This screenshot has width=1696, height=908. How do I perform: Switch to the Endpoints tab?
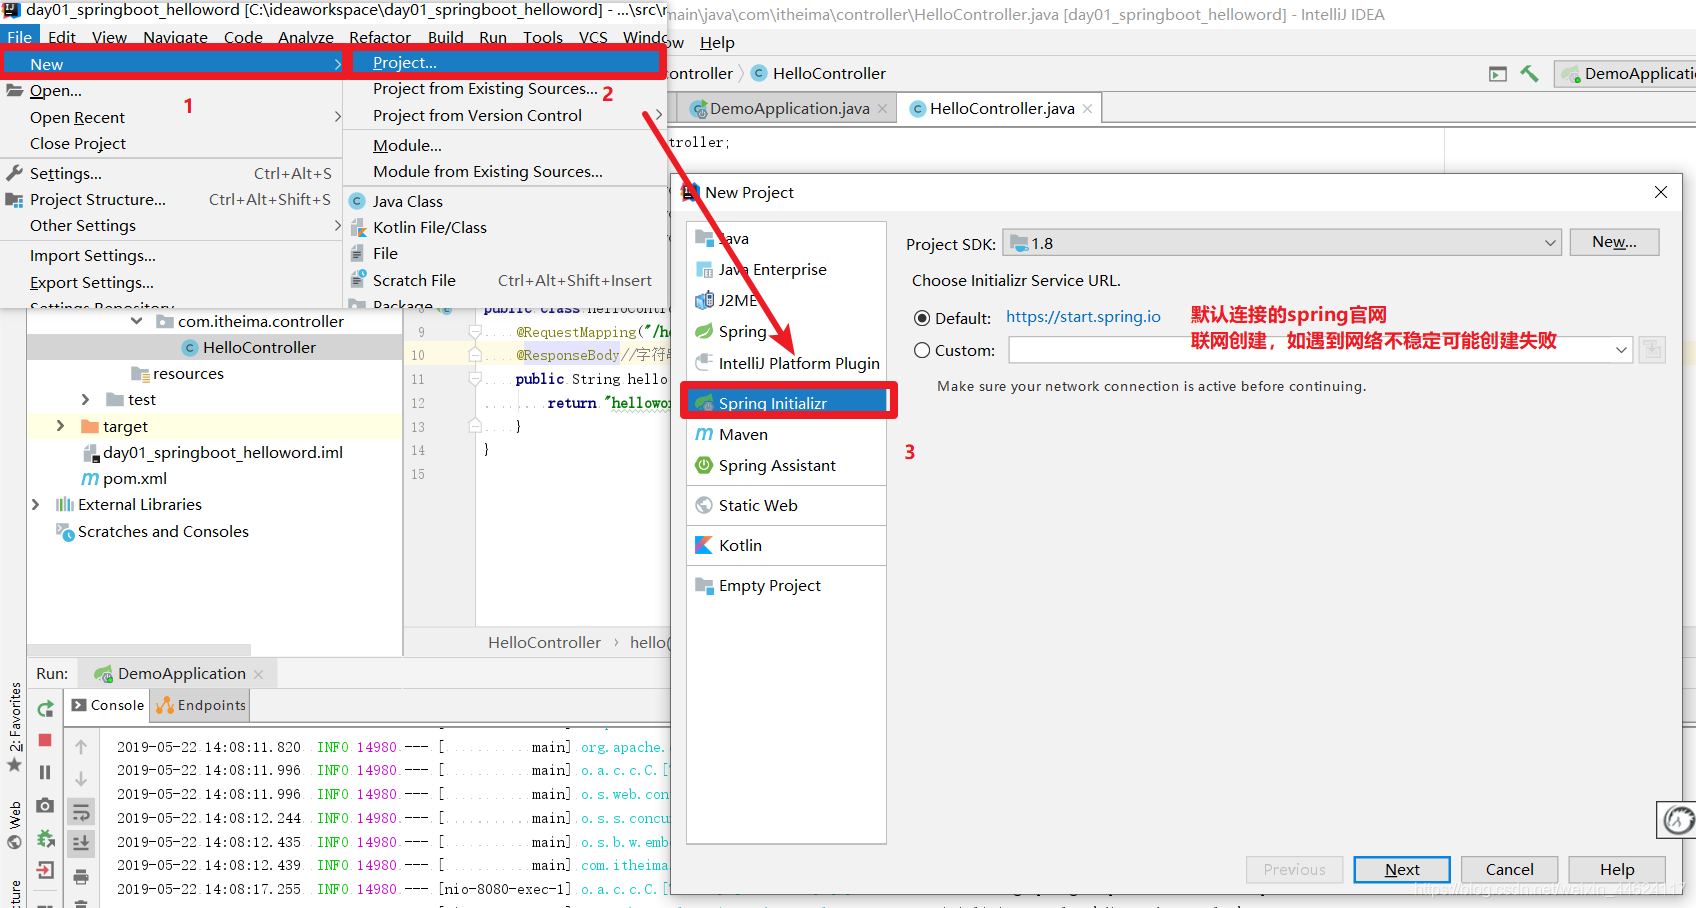pos(201,705)
